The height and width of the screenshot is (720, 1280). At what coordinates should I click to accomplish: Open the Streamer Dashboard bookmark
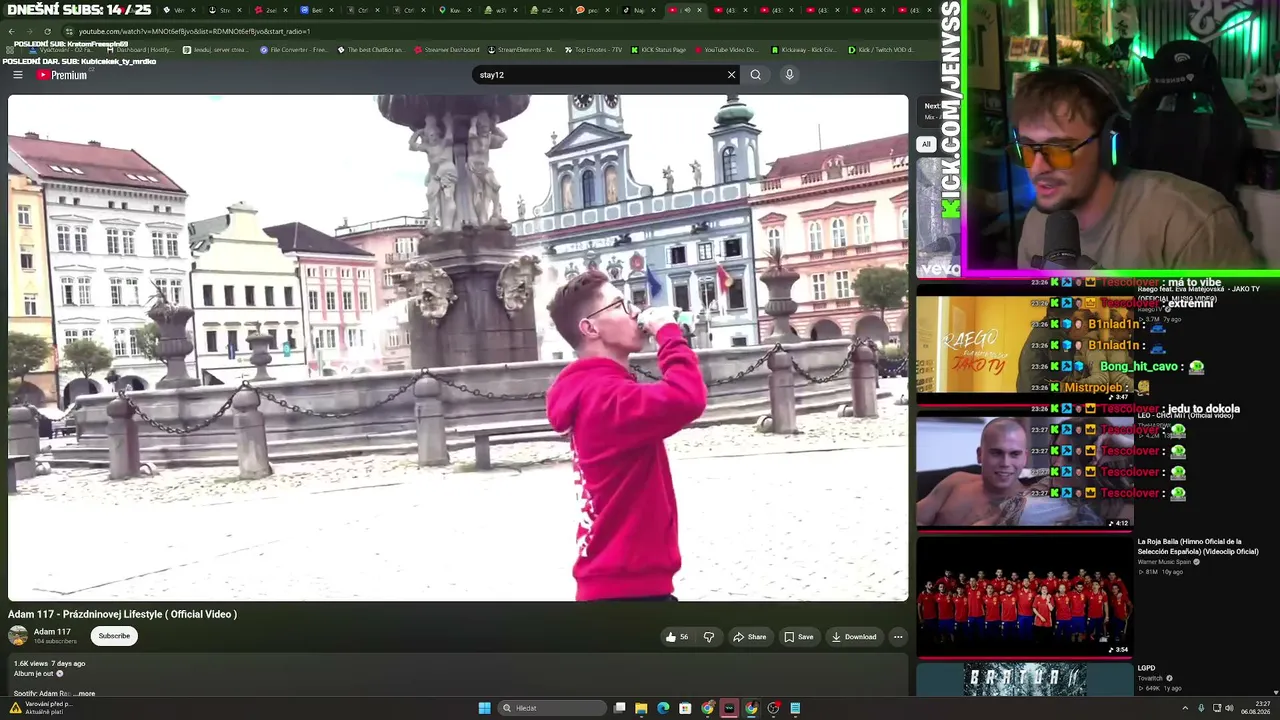(x=446, y=50)
